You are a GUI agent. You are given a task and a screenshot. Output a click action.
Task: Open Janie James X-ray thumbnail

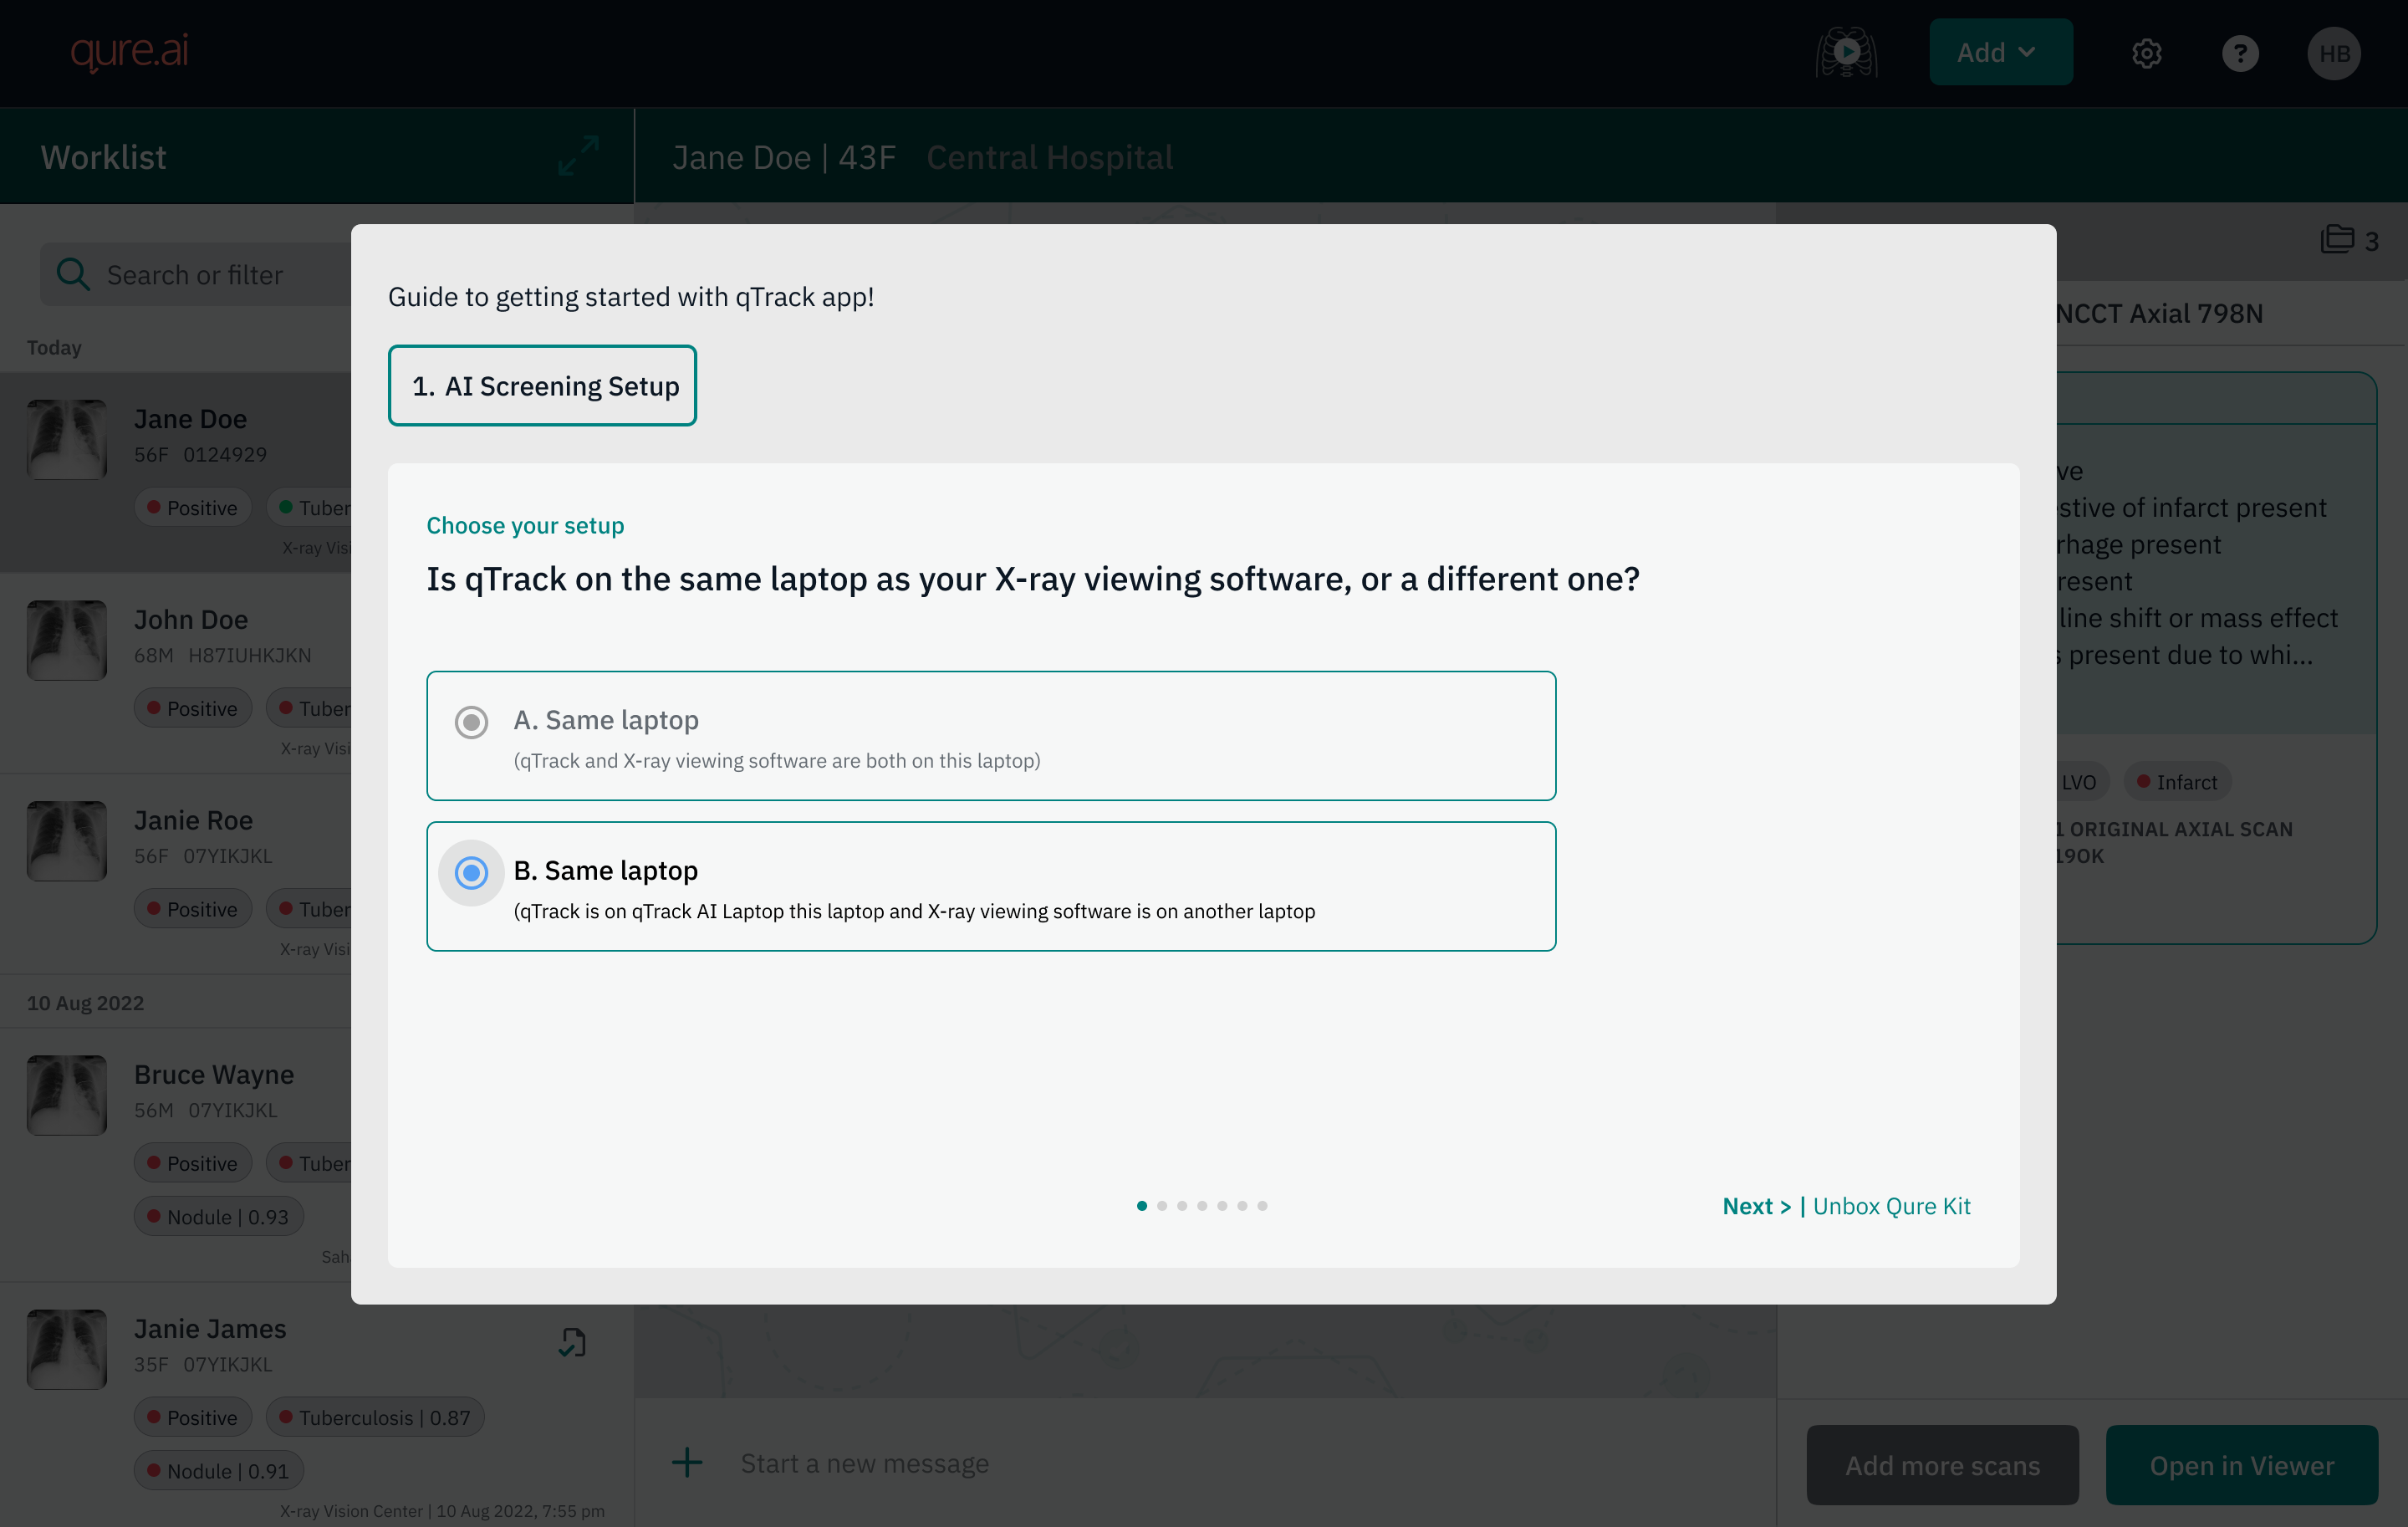(67, 1349)
